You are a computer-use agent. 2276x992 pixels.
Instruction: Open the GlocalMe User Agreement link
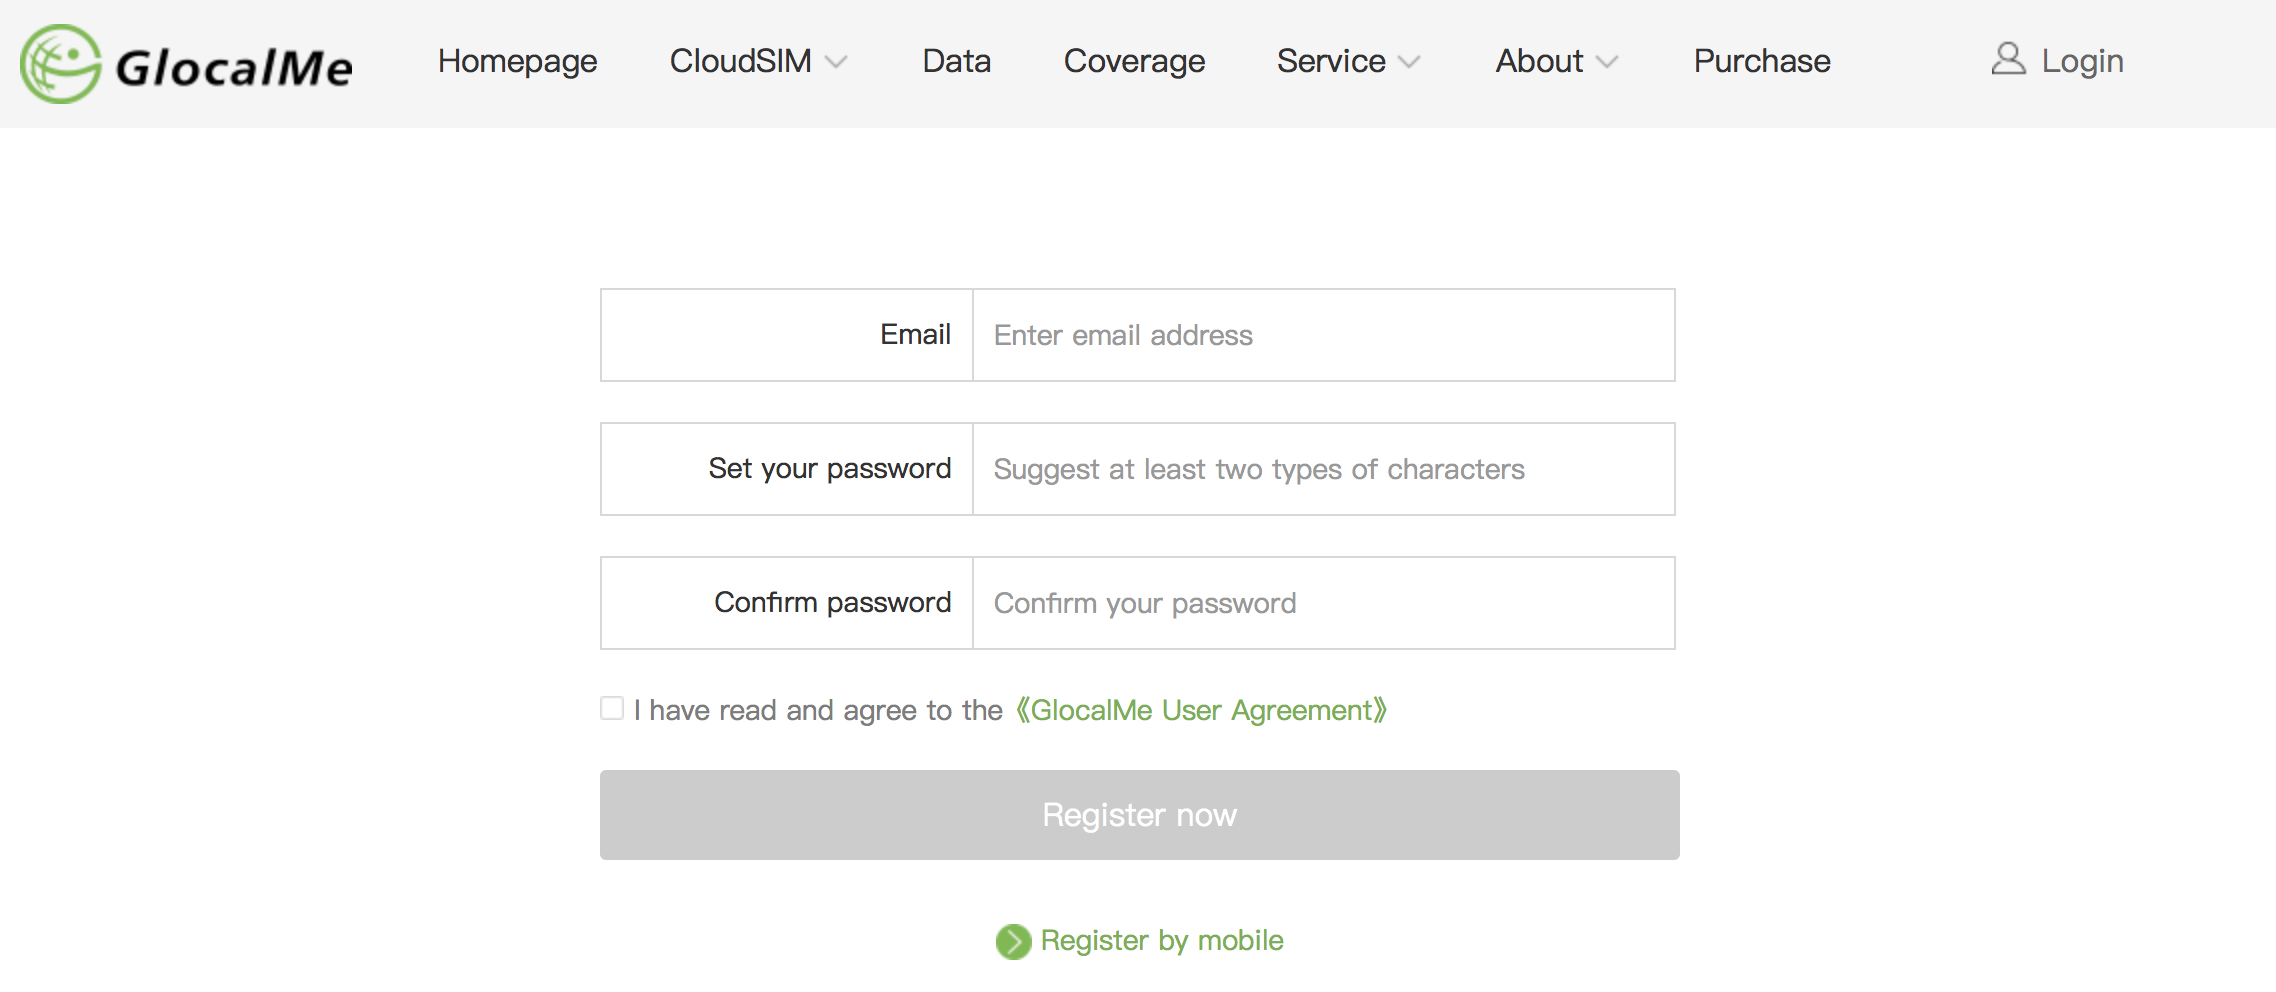[x=1201, y=710]
